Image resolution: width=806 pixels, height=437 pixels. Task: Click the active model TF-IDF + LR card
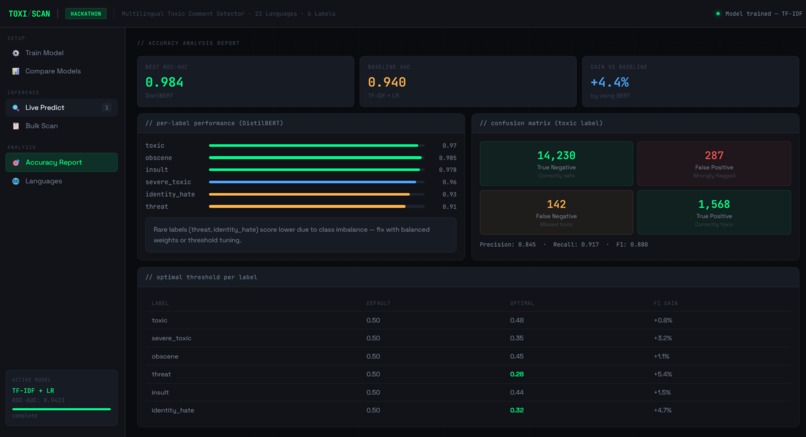click(x=62, y=398)
